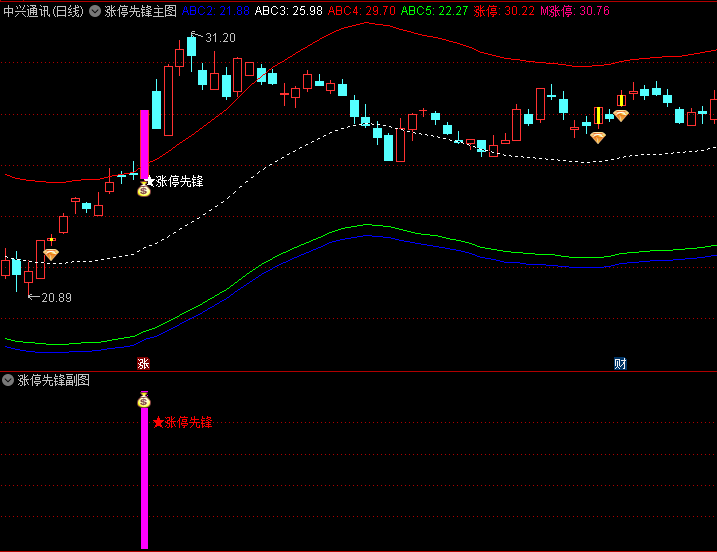Click the ABC2: 21.88 value

[216, 11]
